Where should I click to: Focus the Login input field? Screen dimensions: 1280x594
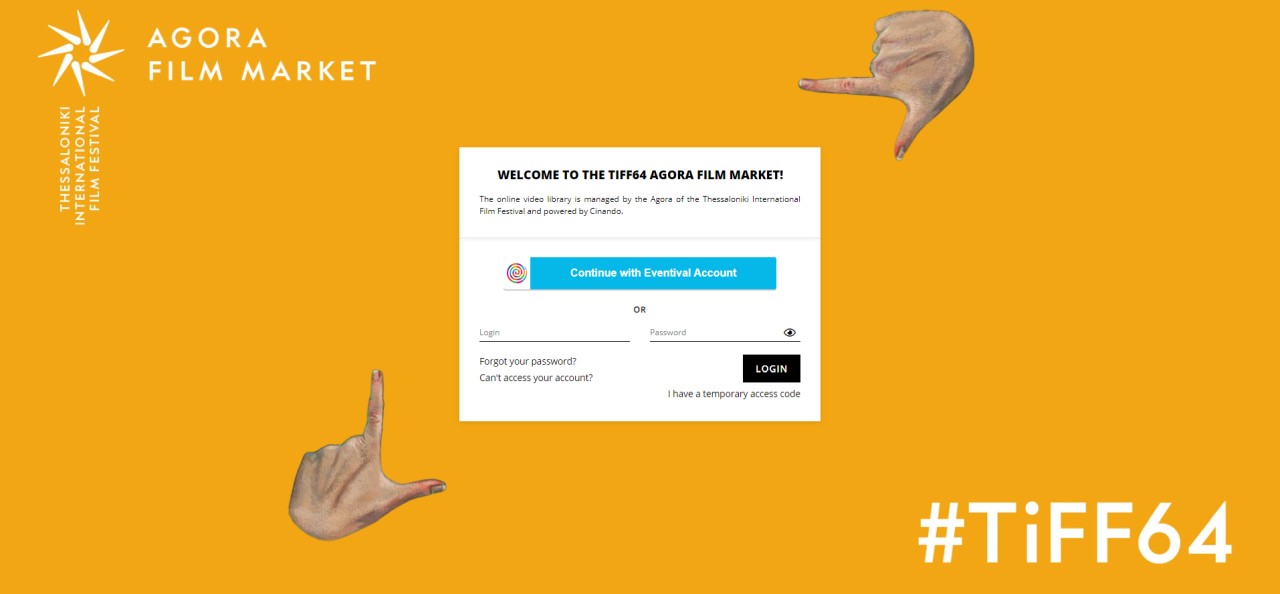tap(554, 333)
